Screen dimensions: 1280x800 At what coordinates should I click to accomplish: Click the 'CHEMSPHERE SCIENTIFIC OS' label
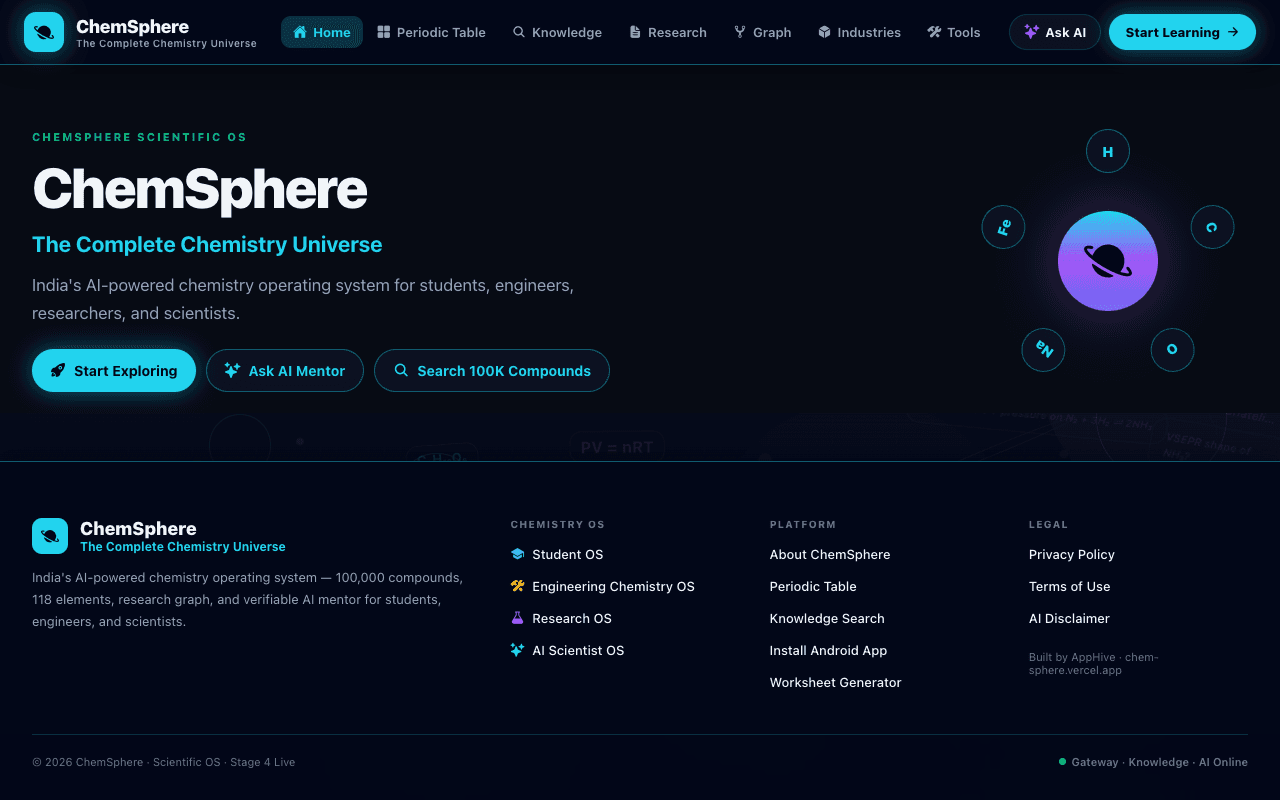pos(139,137)
